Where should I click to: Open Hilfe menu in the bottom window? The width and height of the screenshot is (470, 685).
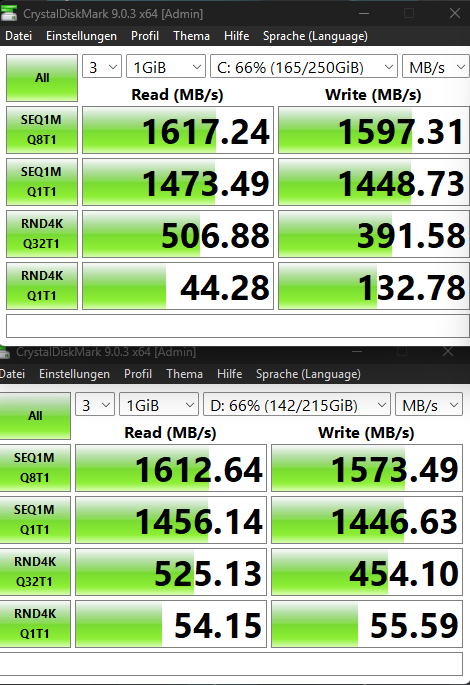coord(229,374)
